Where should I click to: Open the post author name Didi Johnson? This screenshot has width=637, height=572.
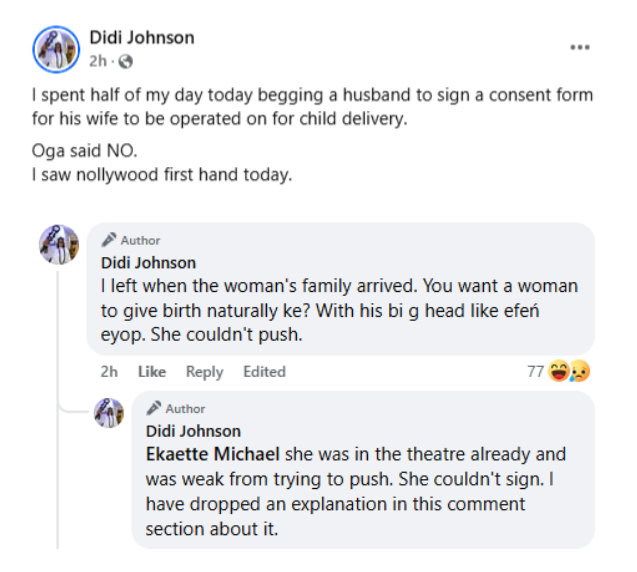(x=142, y=38)
